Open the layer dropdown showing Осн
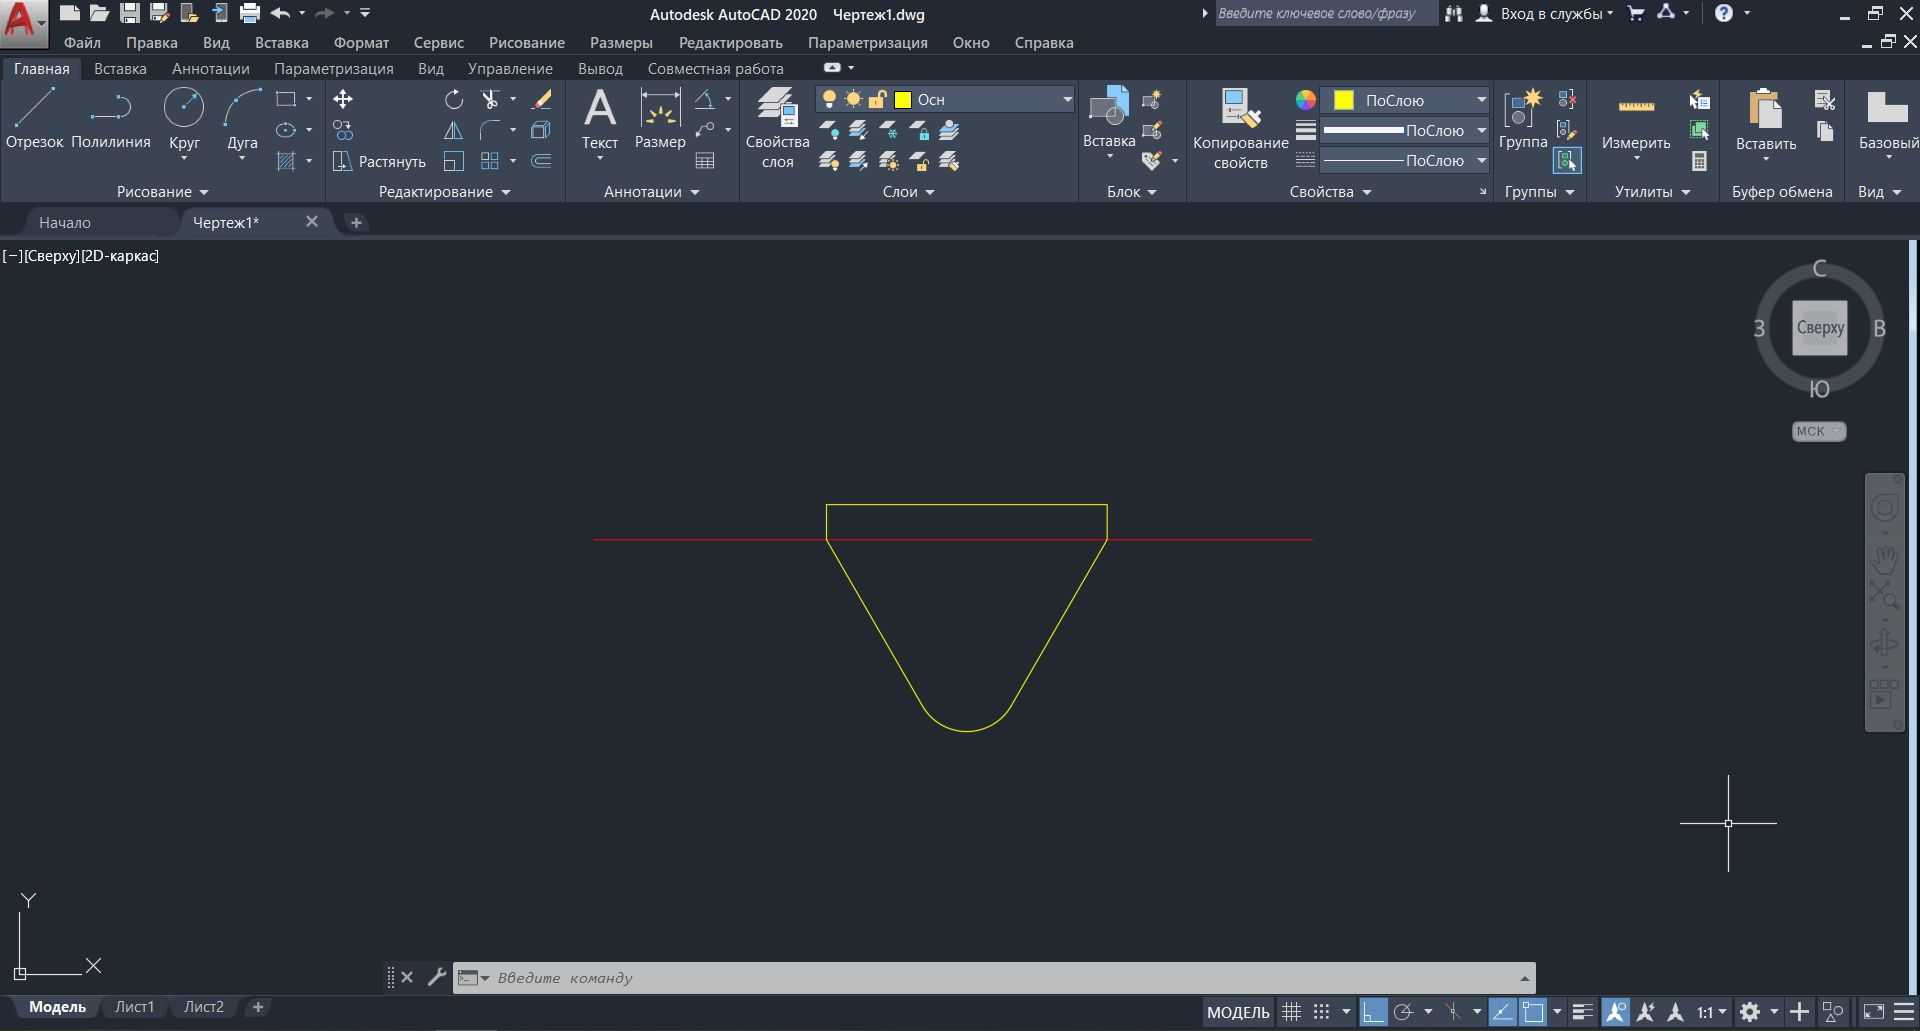This screenshot has height=1031, width=1920. [945, 99]
